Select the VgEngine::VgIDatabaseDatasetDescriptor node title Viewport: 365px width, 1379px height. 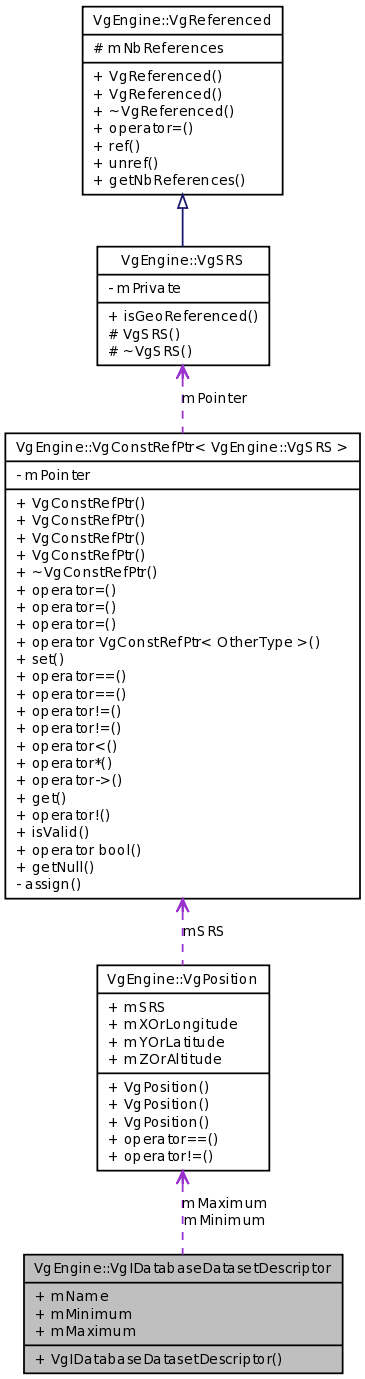click(x=182, y=1267)
